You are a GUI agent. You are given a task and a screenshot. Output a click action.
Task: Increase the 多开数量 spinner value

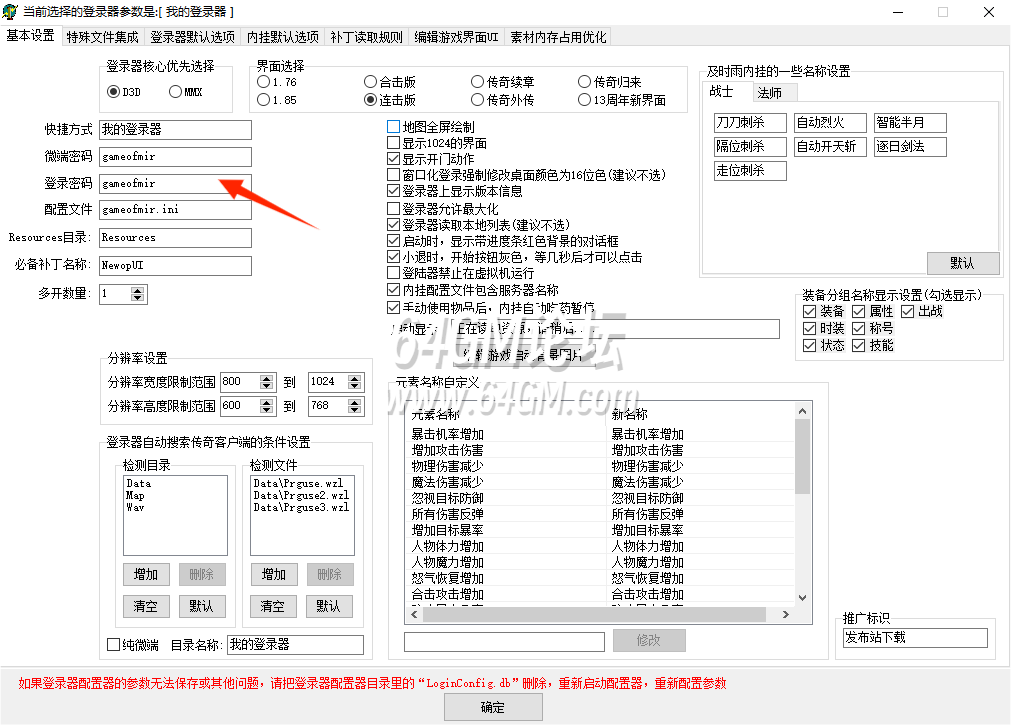(137, 290)
